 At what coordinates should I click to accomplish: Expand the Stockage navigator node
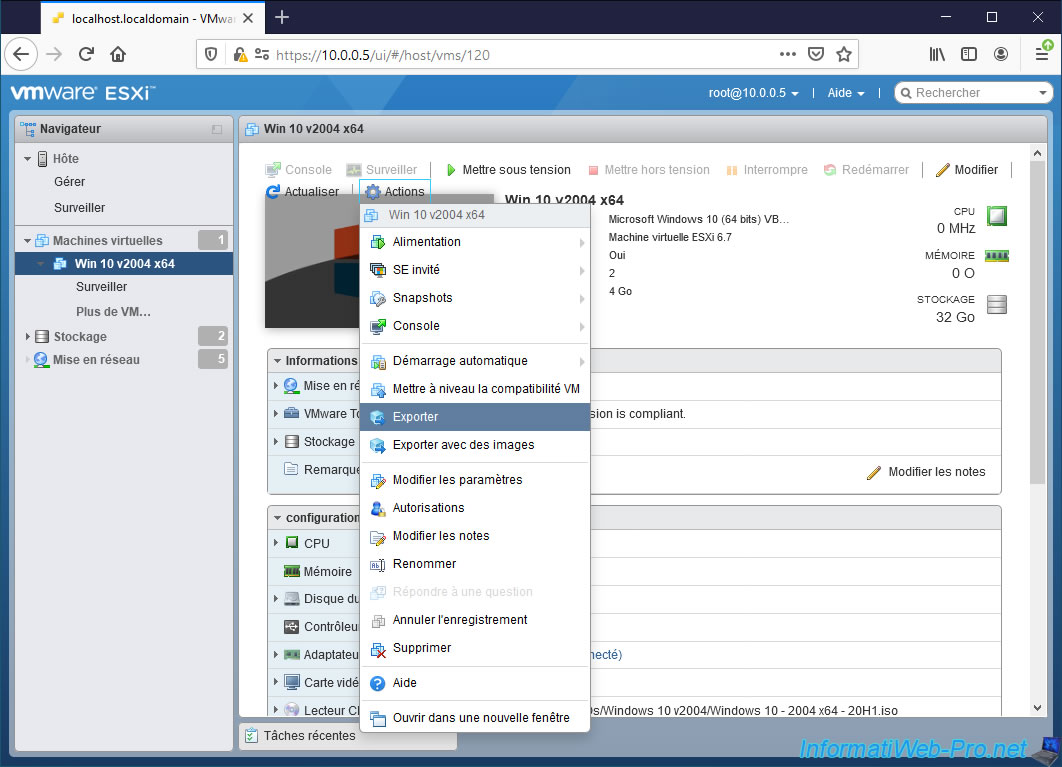27,337
